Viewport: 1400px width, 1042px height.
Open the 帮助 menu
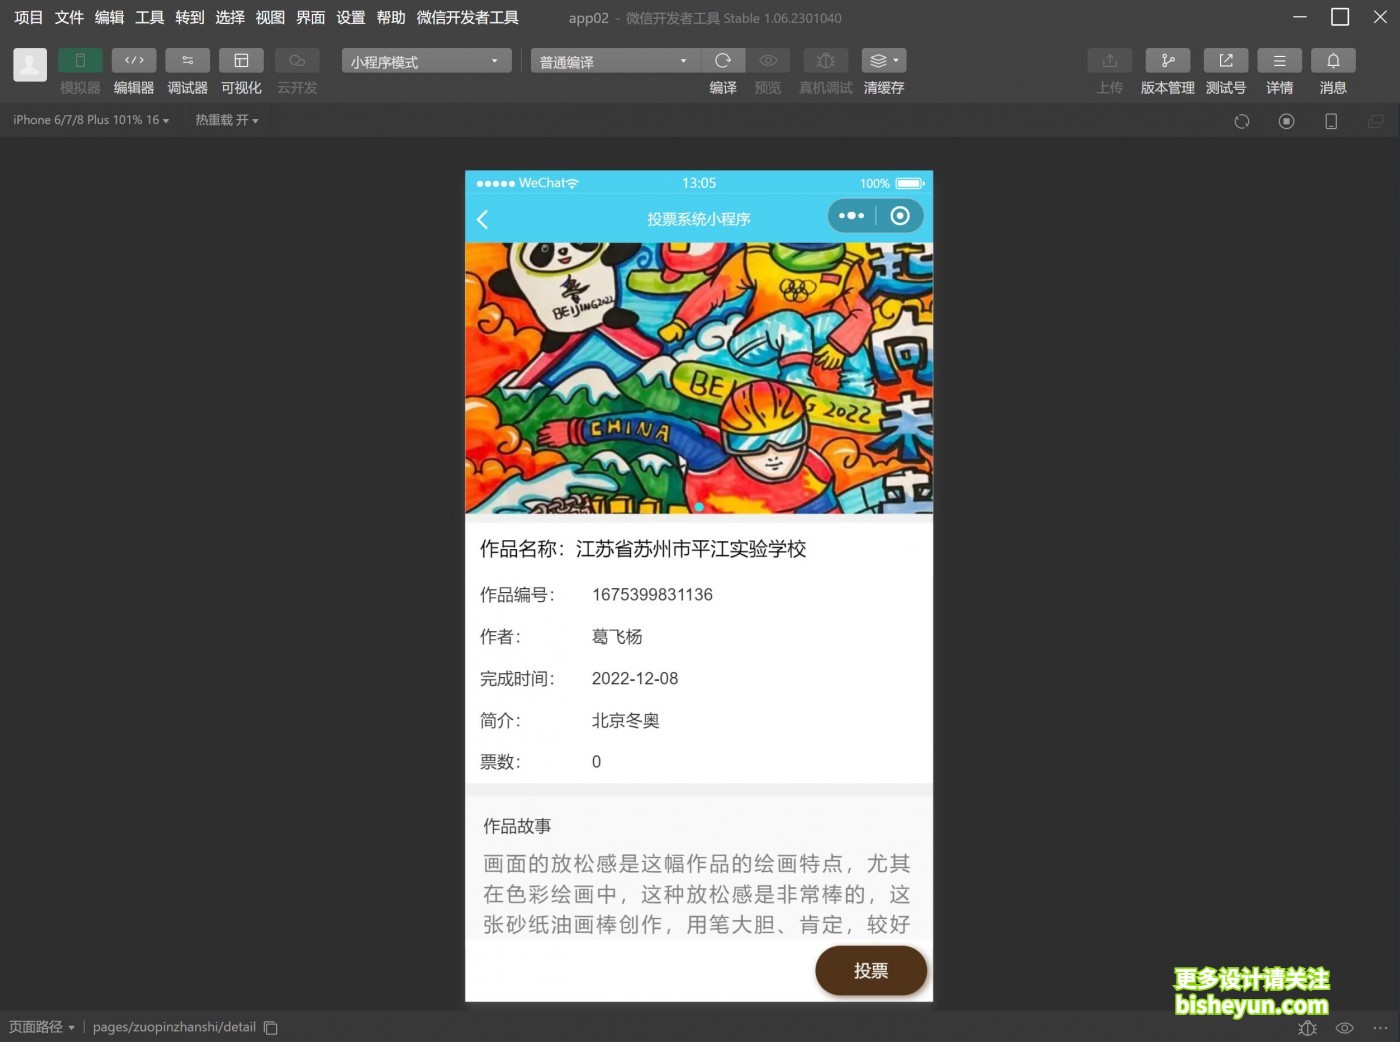[391, 18]
